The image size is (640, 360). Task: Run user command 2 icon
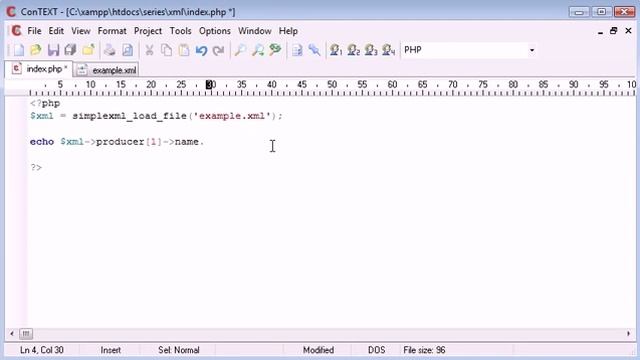[353, 50]
